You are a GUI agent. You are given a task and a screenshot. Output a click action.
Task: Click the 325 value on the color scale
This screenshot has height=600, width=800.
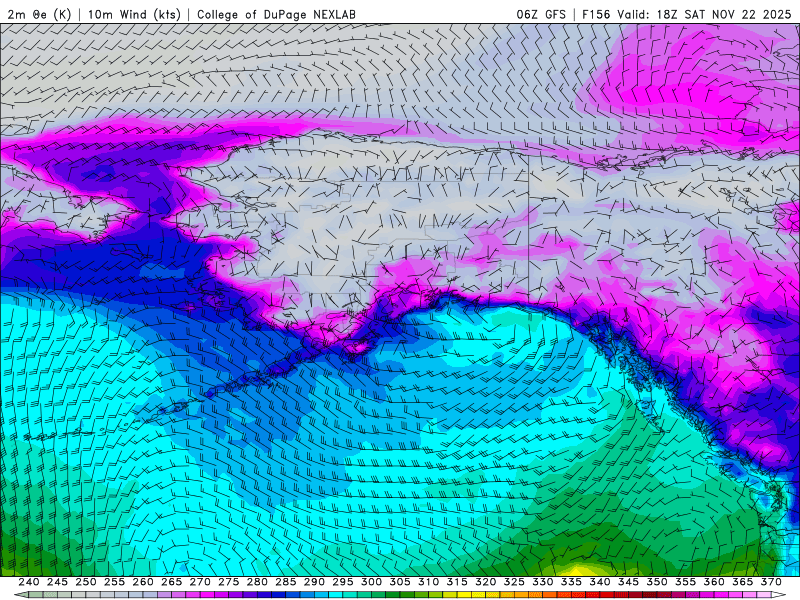click(x=514, y=582)
